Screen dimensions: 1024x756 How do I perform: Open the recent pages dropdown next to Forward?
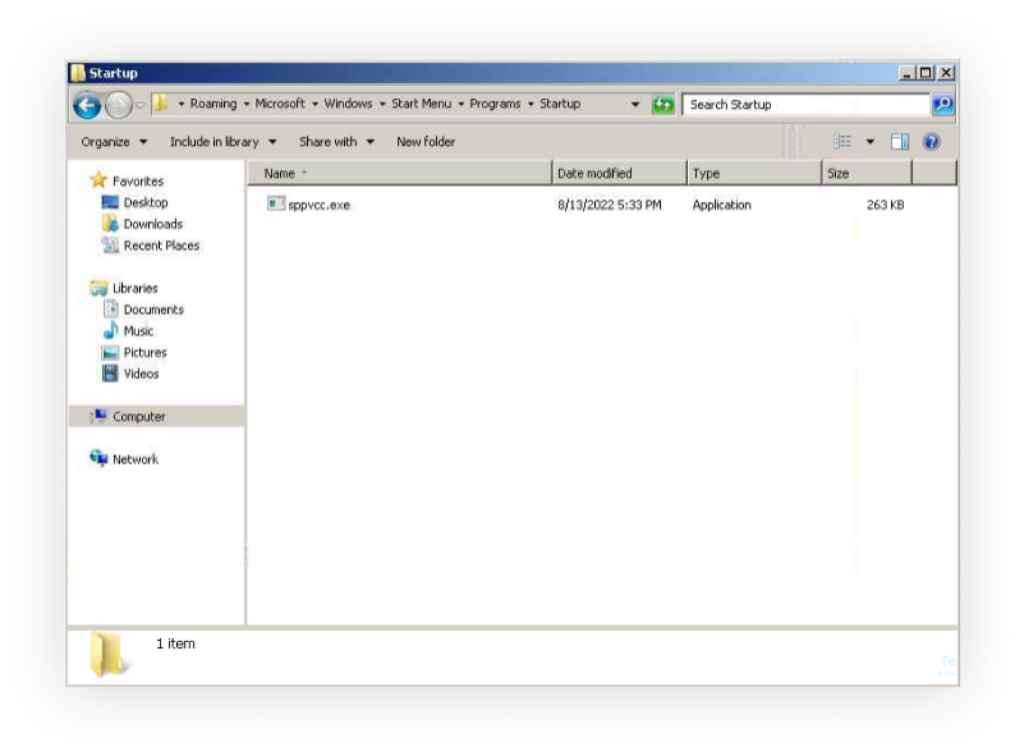coord(140,105)
